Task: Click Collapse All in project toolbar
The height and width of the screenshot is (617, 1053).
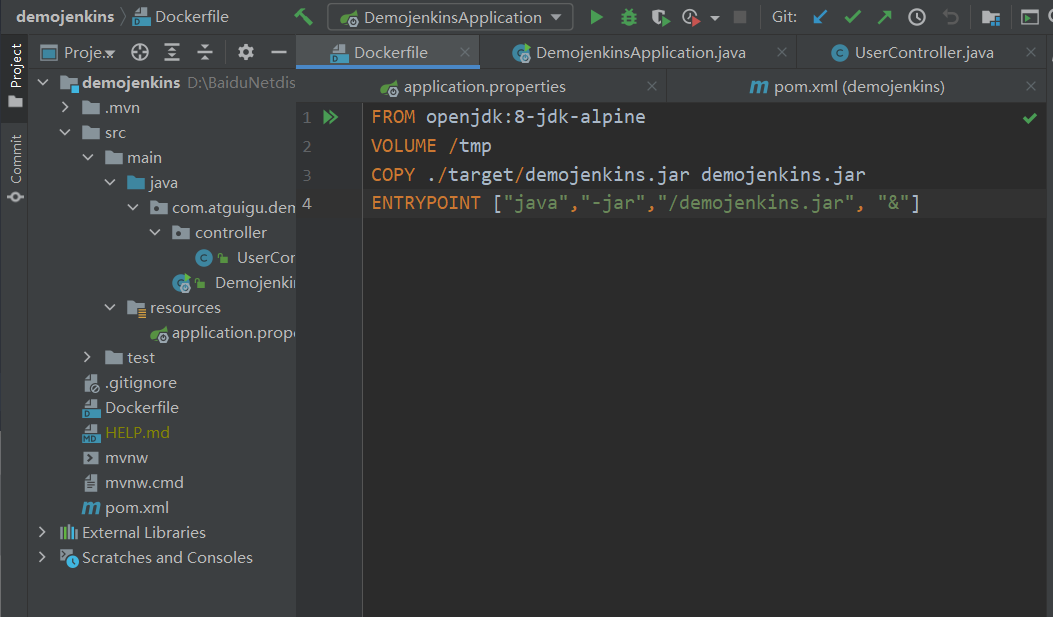Action: 205,52
